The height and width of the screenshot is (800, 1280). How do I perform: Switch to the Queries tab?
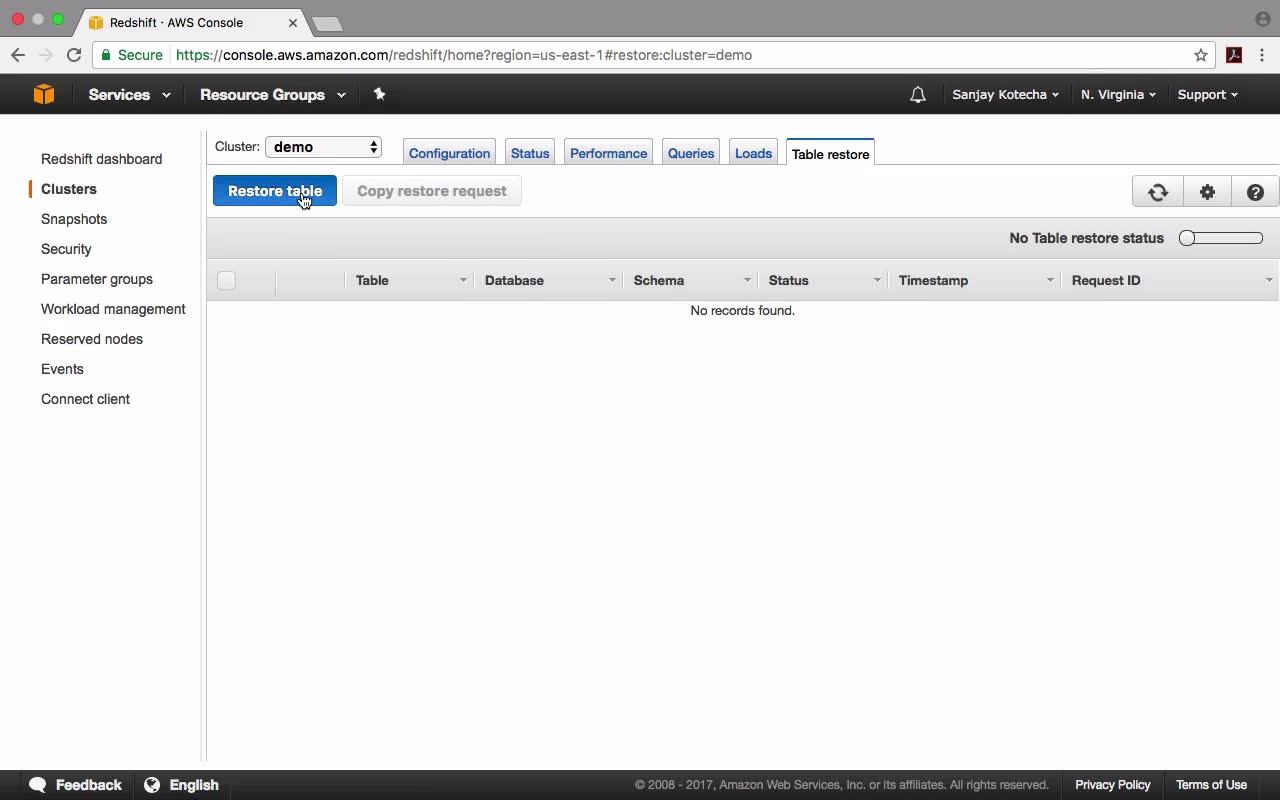691,153
